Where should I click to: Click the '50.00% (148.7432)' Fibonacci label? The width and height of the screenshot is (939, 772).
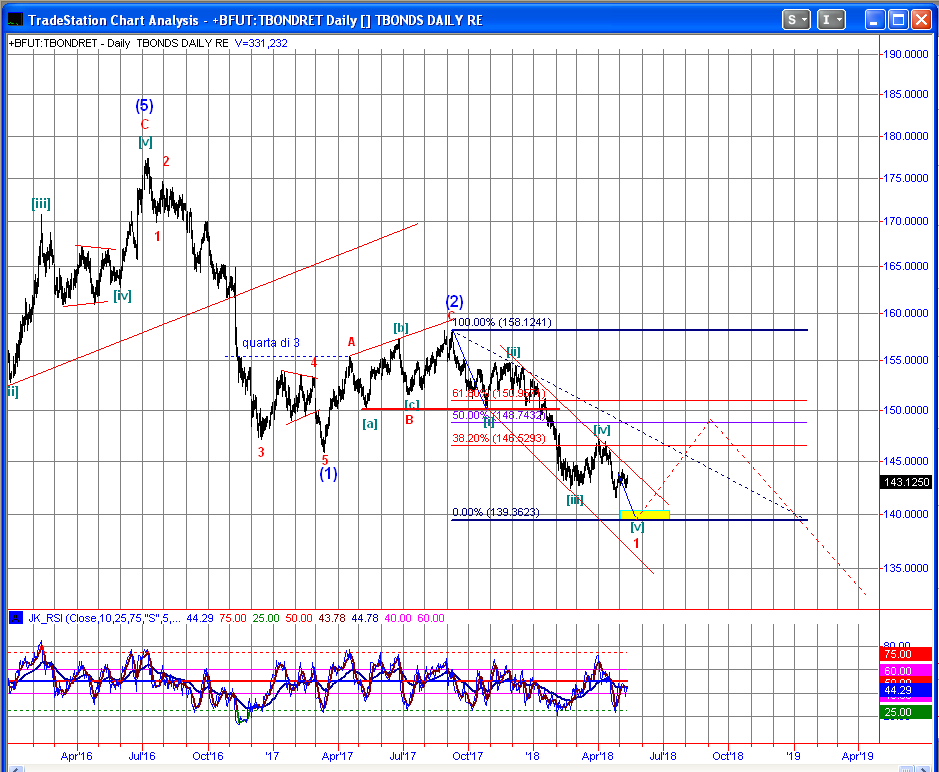[498, 415]
